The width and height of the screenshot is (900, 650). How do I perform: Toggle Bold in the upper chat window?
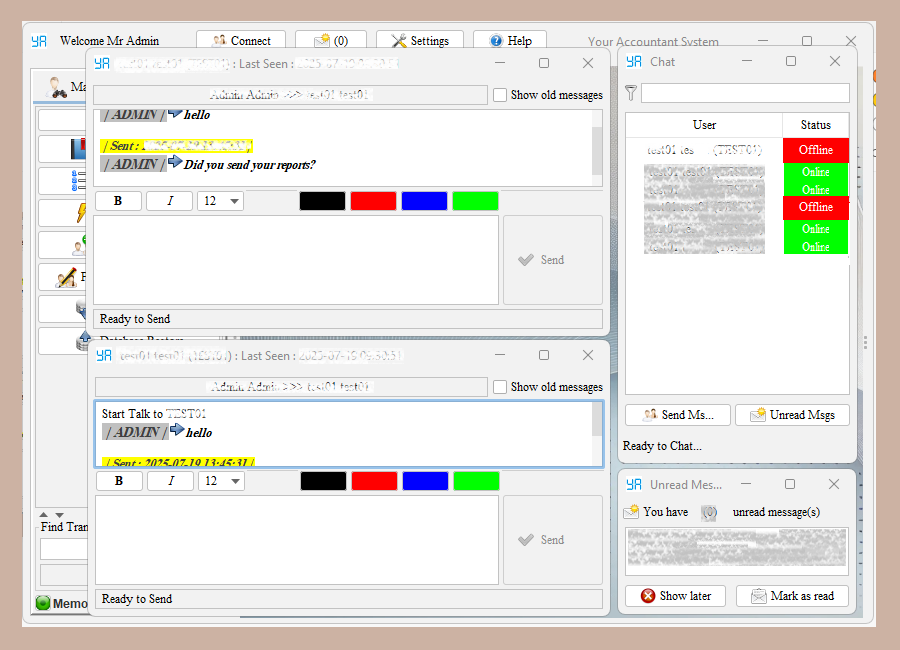pyautogui.click(x=118, y=201)
